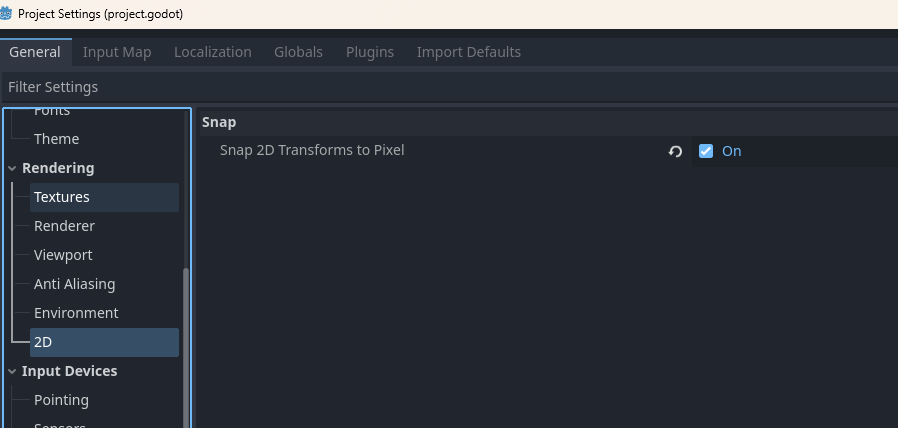
Task: Select the General tab
Action: 35,52
